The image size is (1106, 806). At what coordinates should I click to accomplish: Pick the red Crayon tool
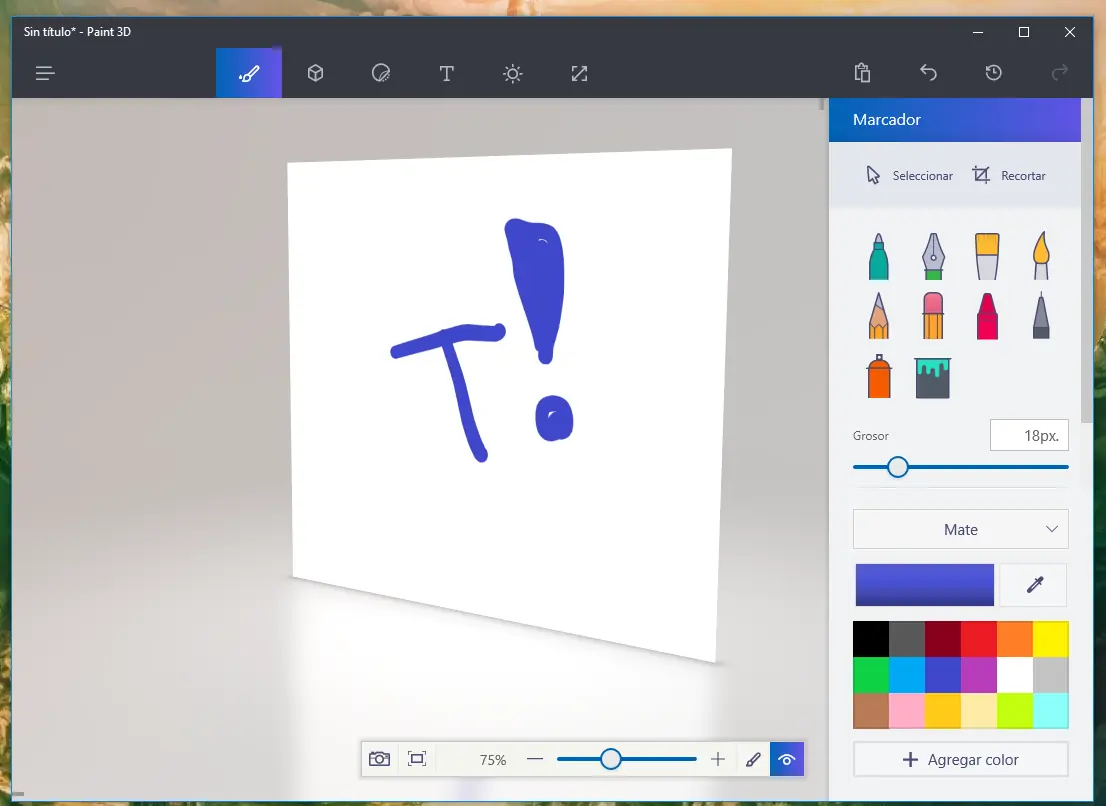point(987,316)
